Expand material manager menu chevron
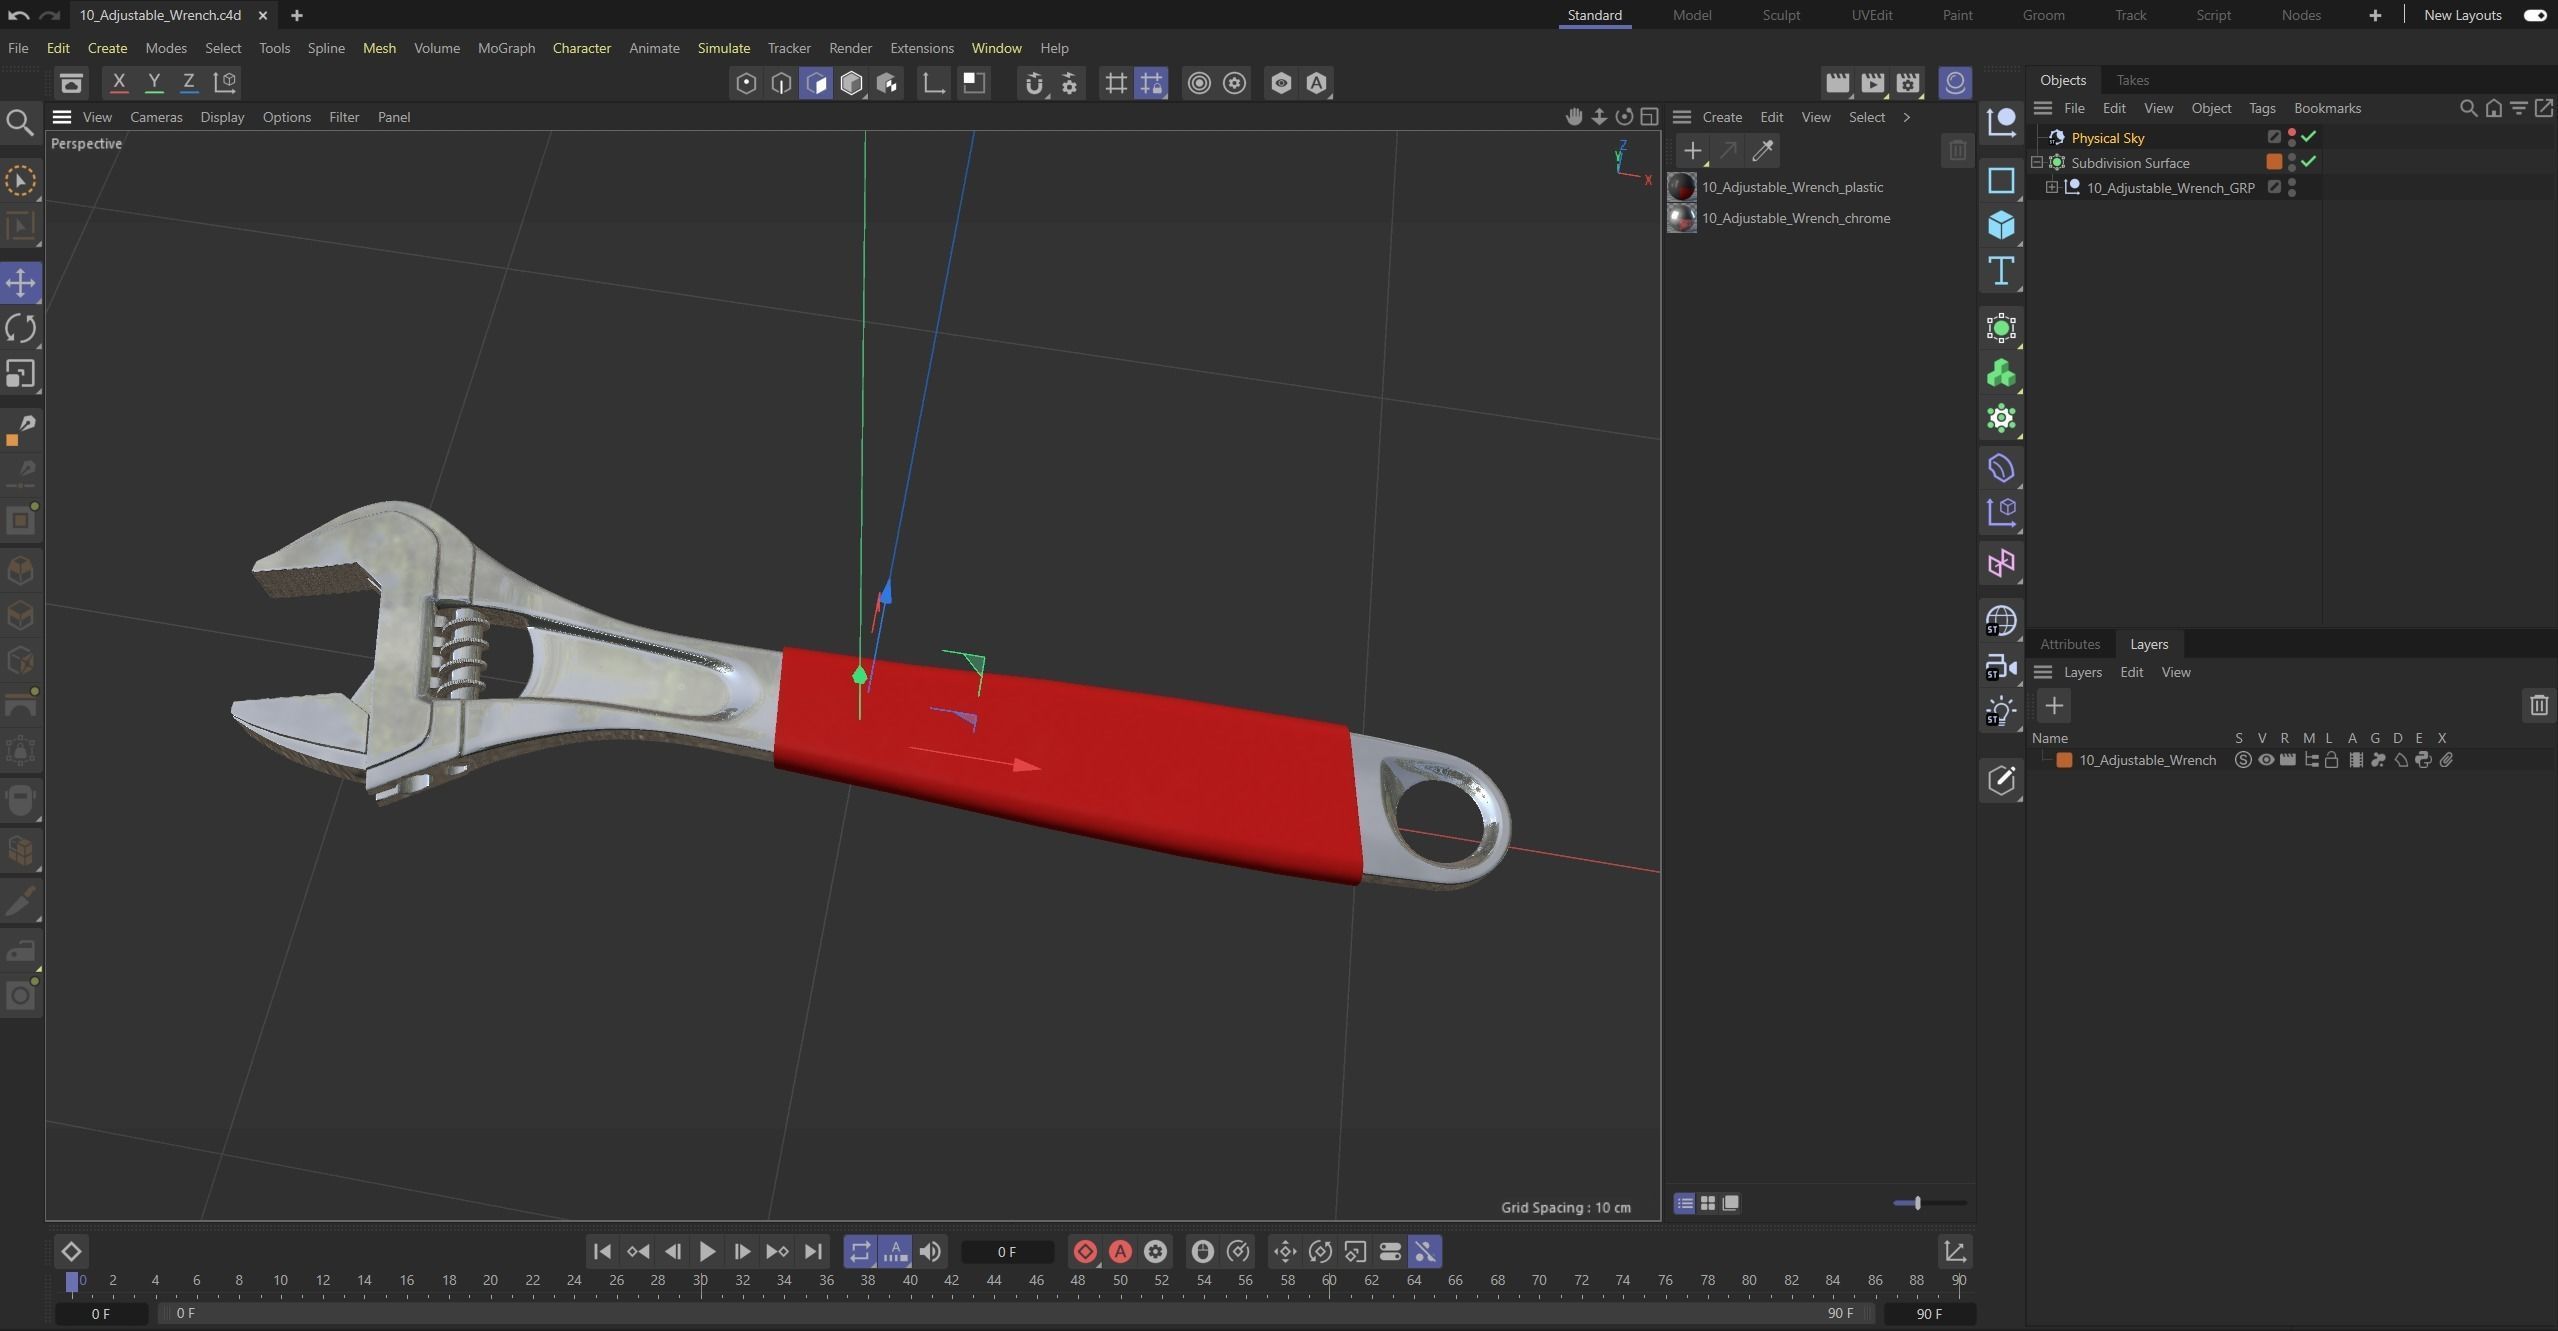The width and height of the screenshot is (2558, 1331). (x=1907, y=117)
